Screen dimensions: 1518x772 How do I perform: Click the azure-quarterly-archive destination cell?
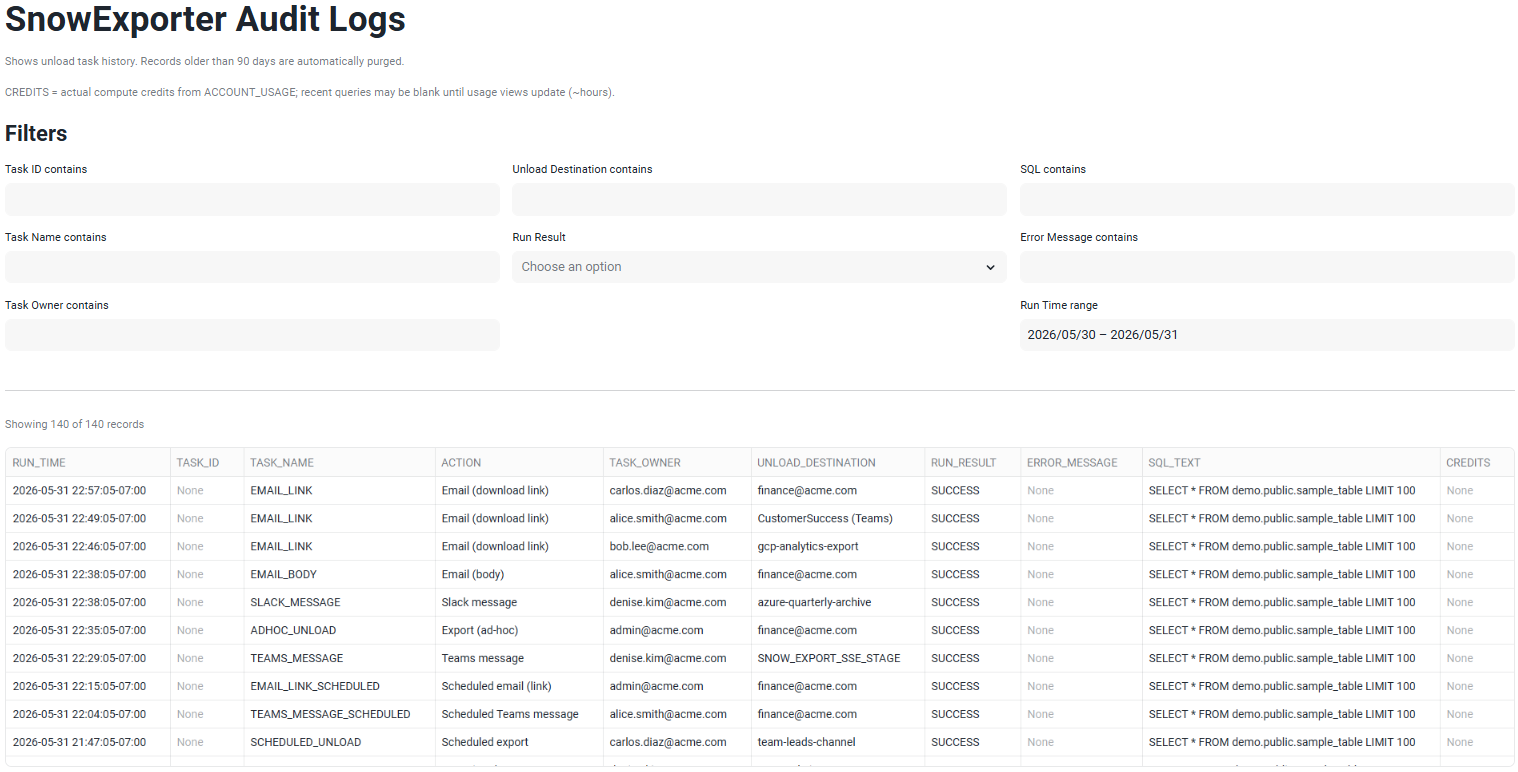pyautogui.click(x=838, y=603)
